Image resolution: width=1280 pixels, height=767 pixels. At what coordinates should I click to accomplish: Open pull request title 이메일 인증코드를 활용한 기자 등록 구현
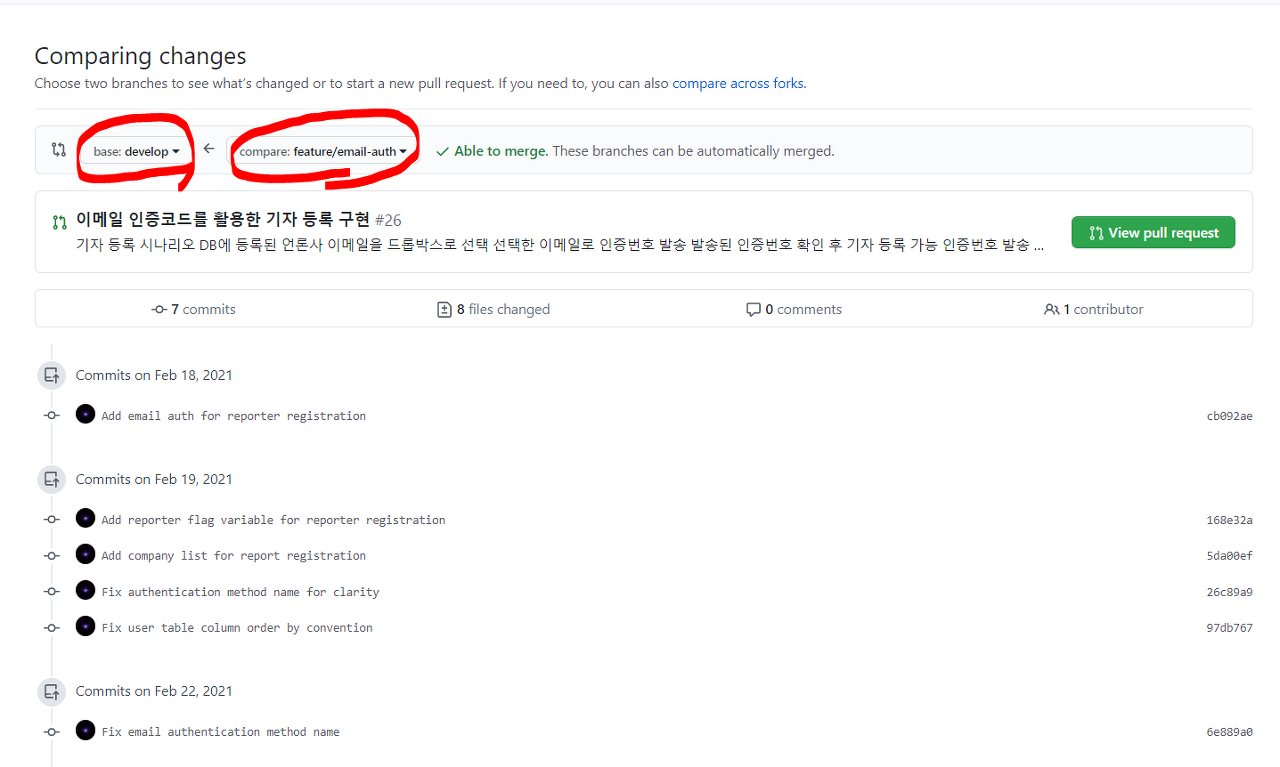pyautogui.click(x=223, y=219)
